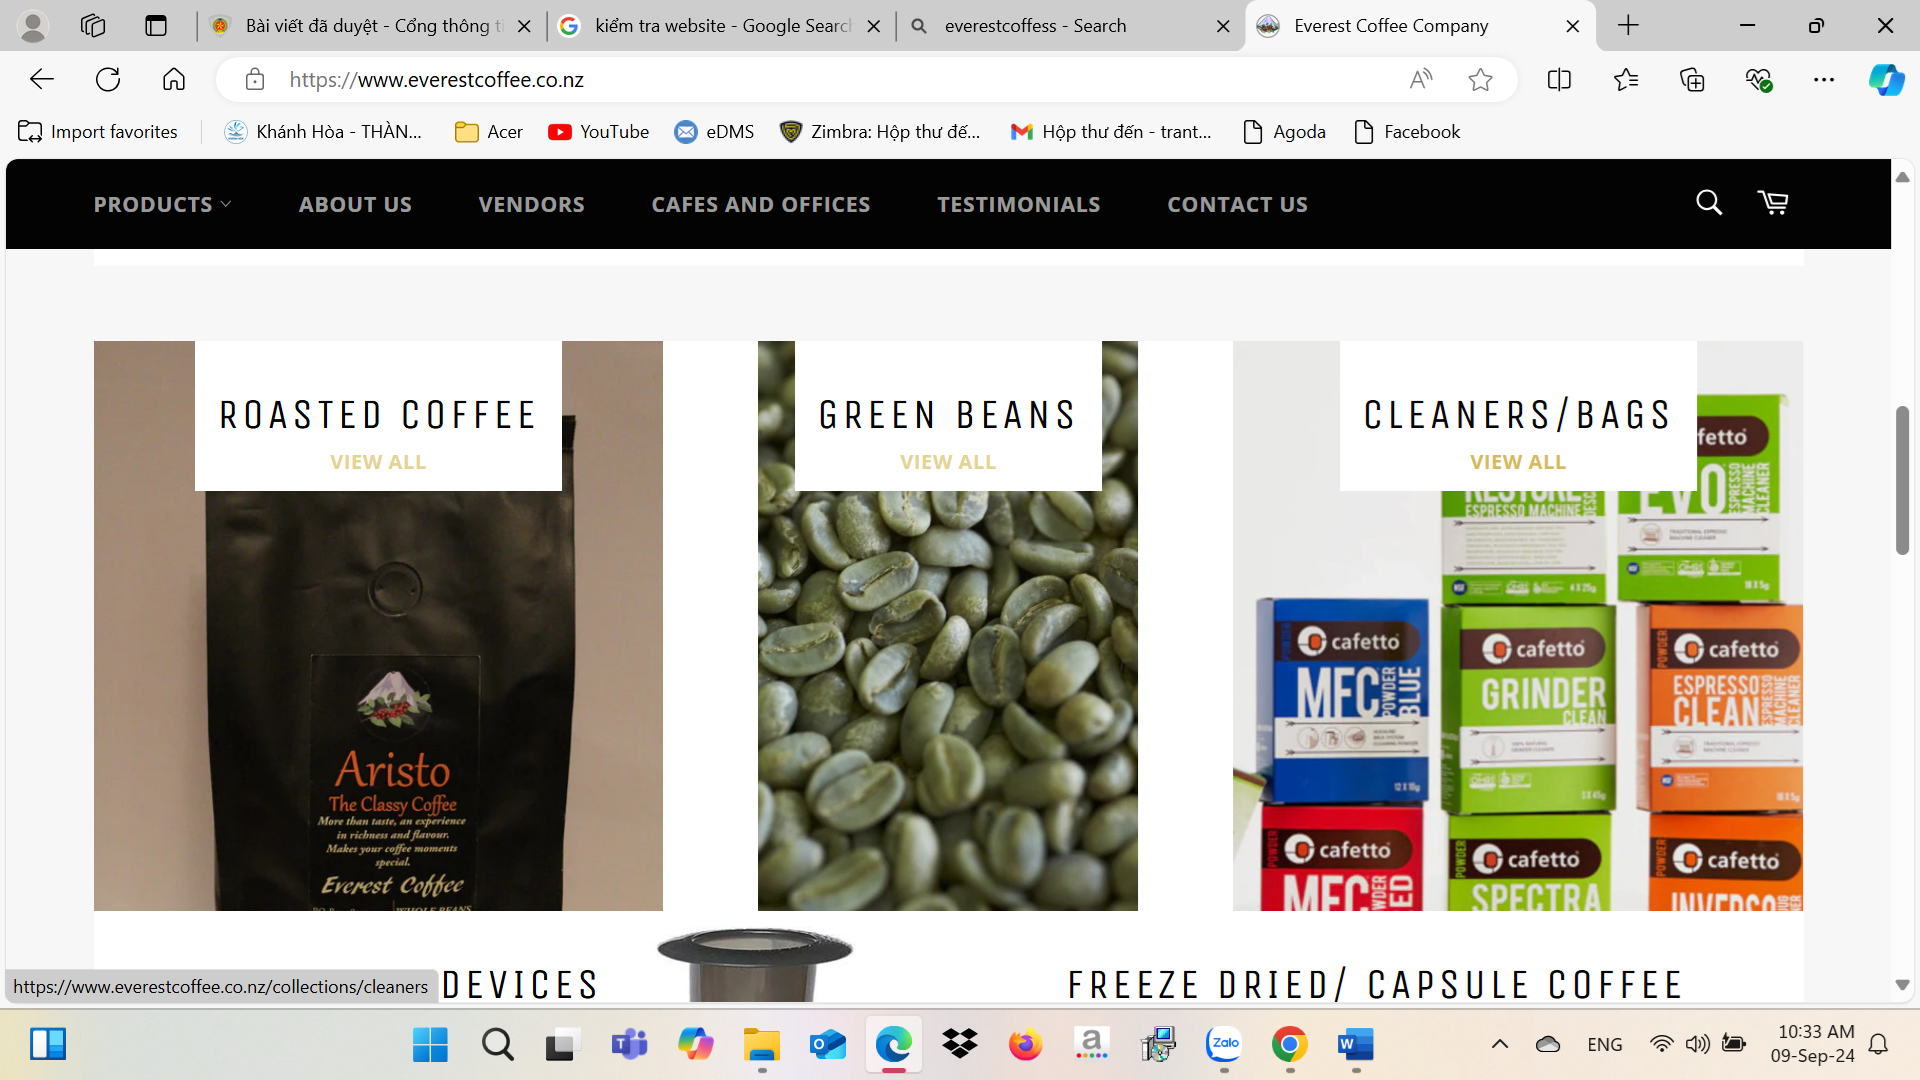This screenshot has height=1080, width=1920.
Task: Open the shopping cart icon
Action: 1773,203
